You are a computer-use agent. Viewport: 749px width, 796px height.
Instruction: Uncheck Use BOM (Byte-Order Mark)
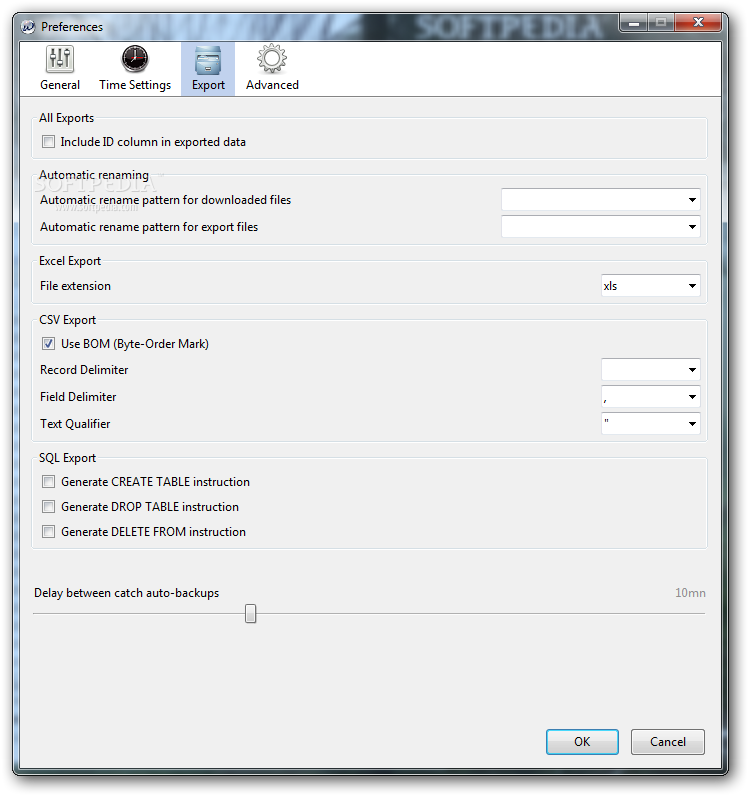click(x=48, y=344)
